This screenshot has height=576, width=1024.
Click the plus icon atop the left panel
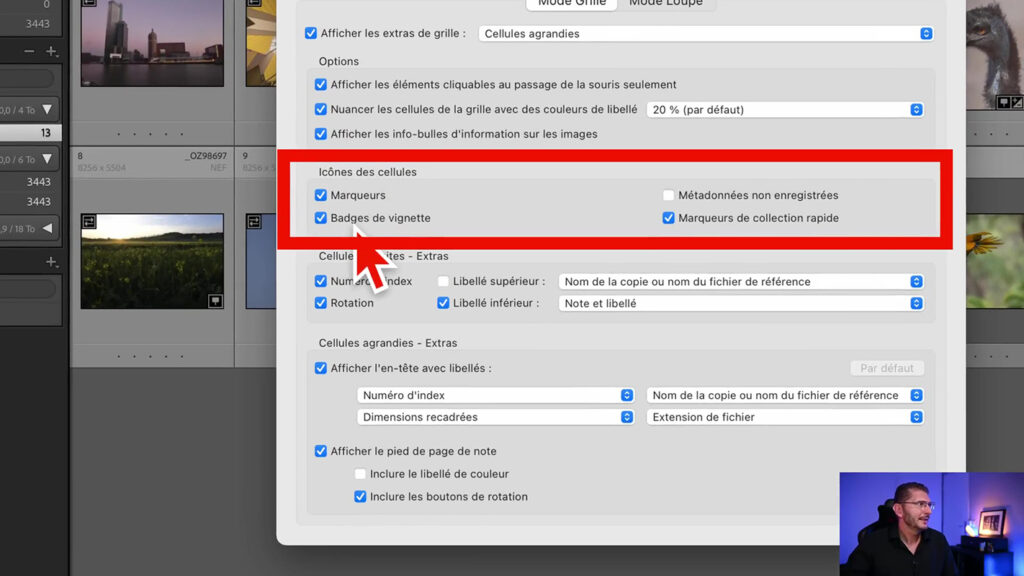point(50,50)
